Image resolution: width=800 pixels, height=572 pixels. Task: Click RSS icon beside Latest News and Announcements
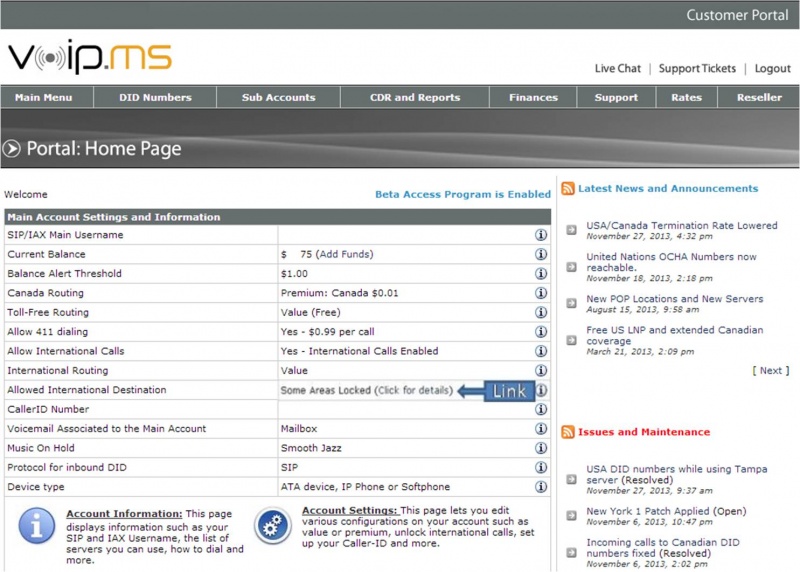(568, 188)
